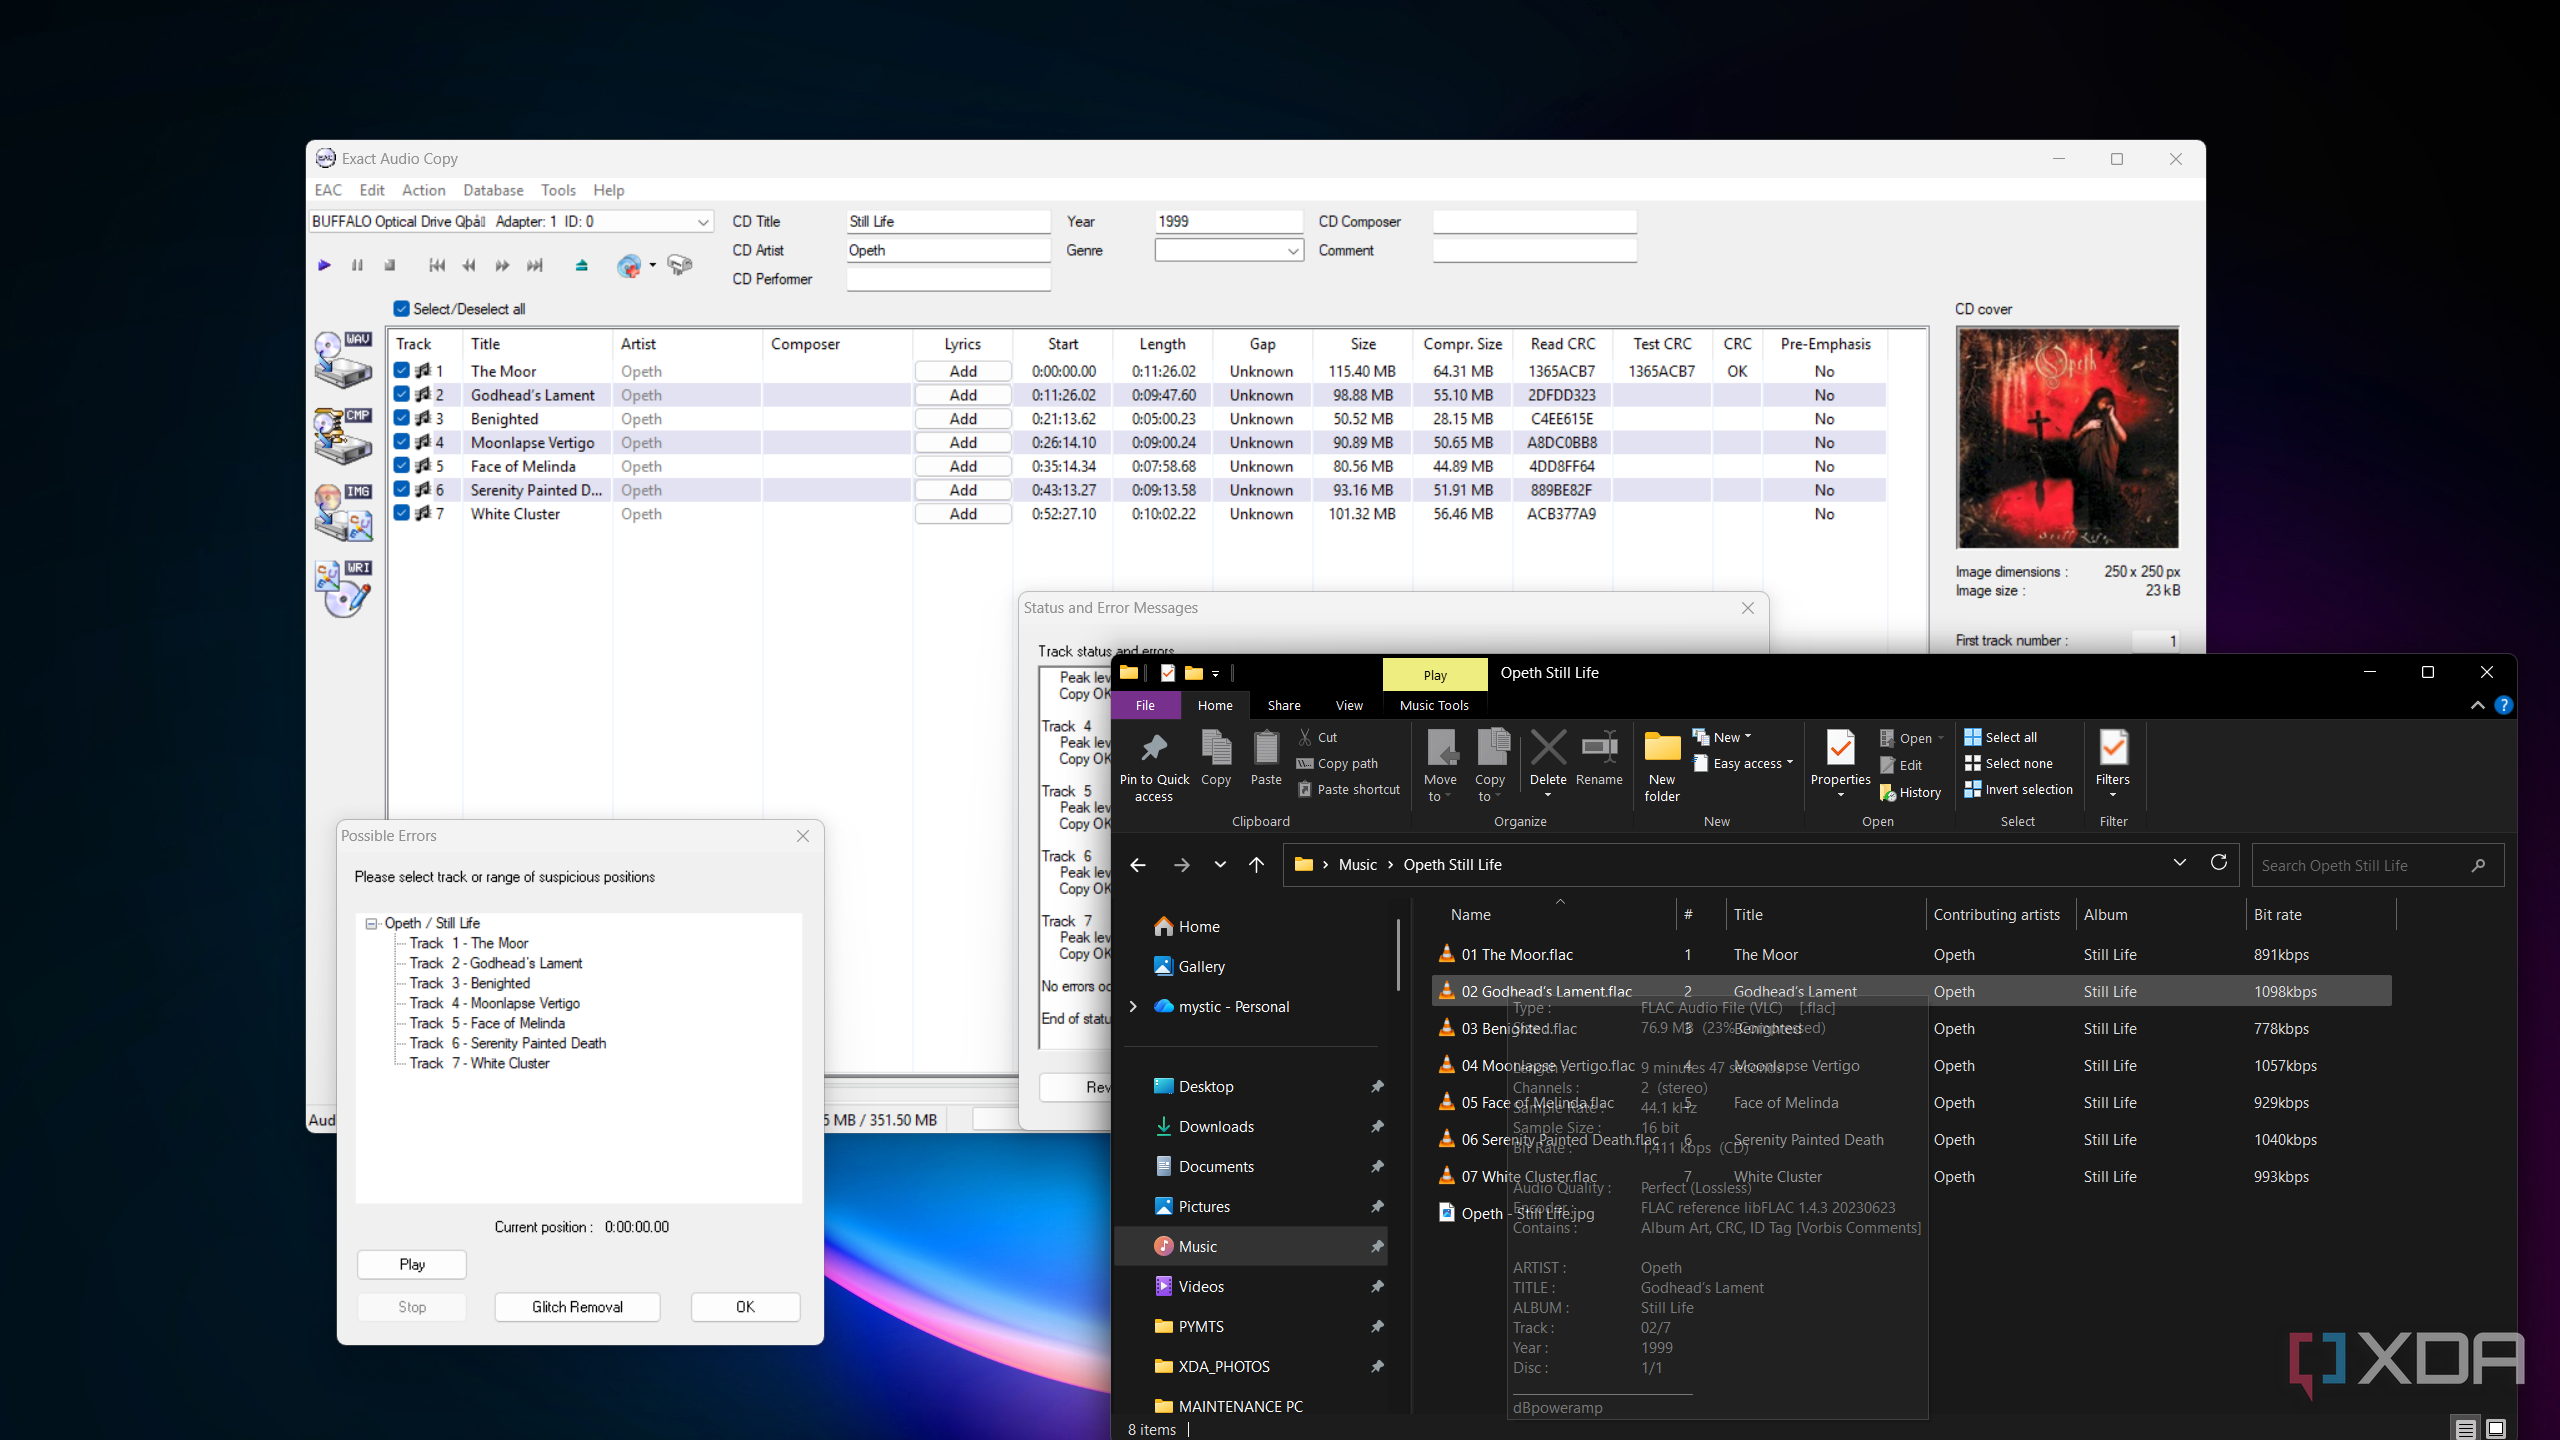Open the address bar history dropdown arrow
Screen dimensions: 2560x1440
[2179, 863]
